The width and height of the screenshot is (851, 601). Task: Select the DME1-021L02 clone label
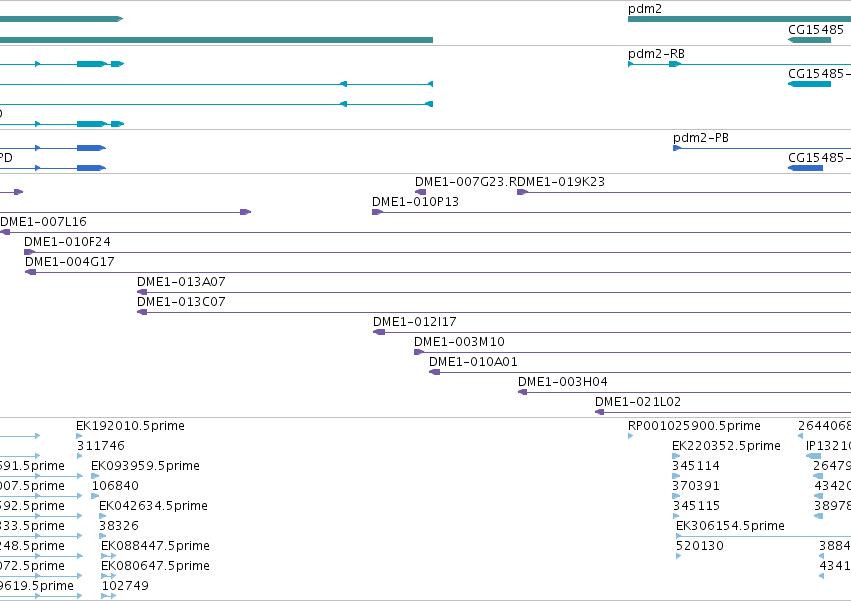[638, 402]
